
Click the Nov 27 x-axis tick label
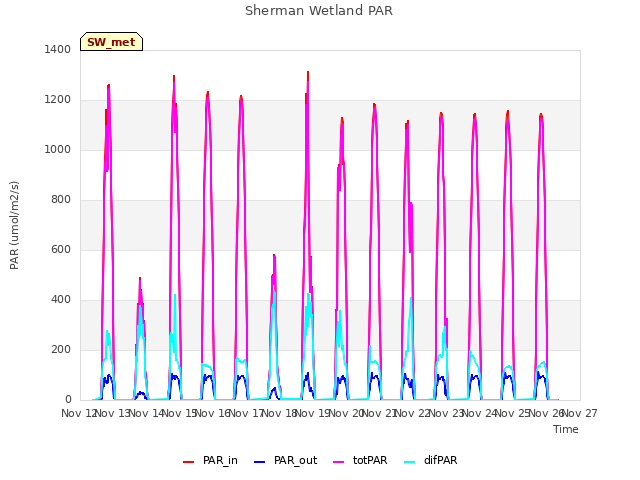[581, 413]
